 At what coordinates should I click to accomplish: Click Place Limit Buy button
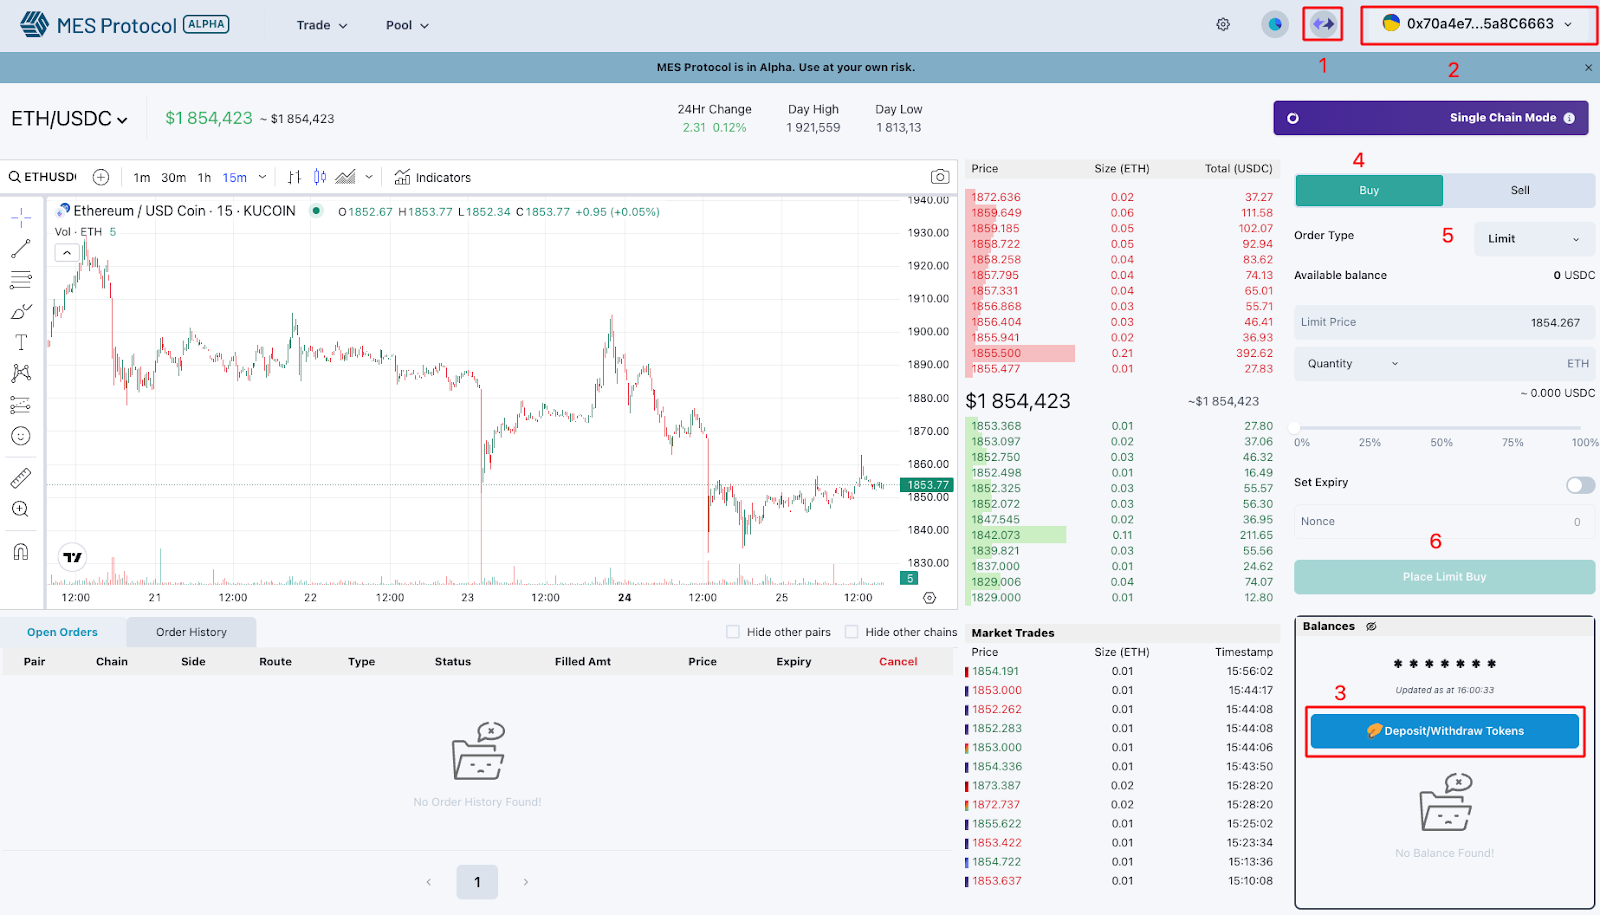coord(1444,577)
